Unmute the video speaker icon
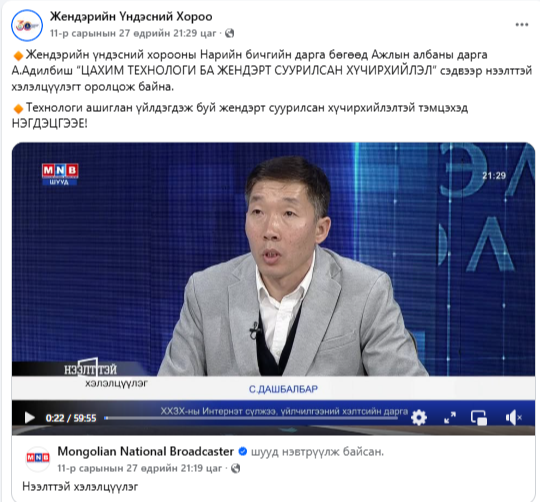 514,418
